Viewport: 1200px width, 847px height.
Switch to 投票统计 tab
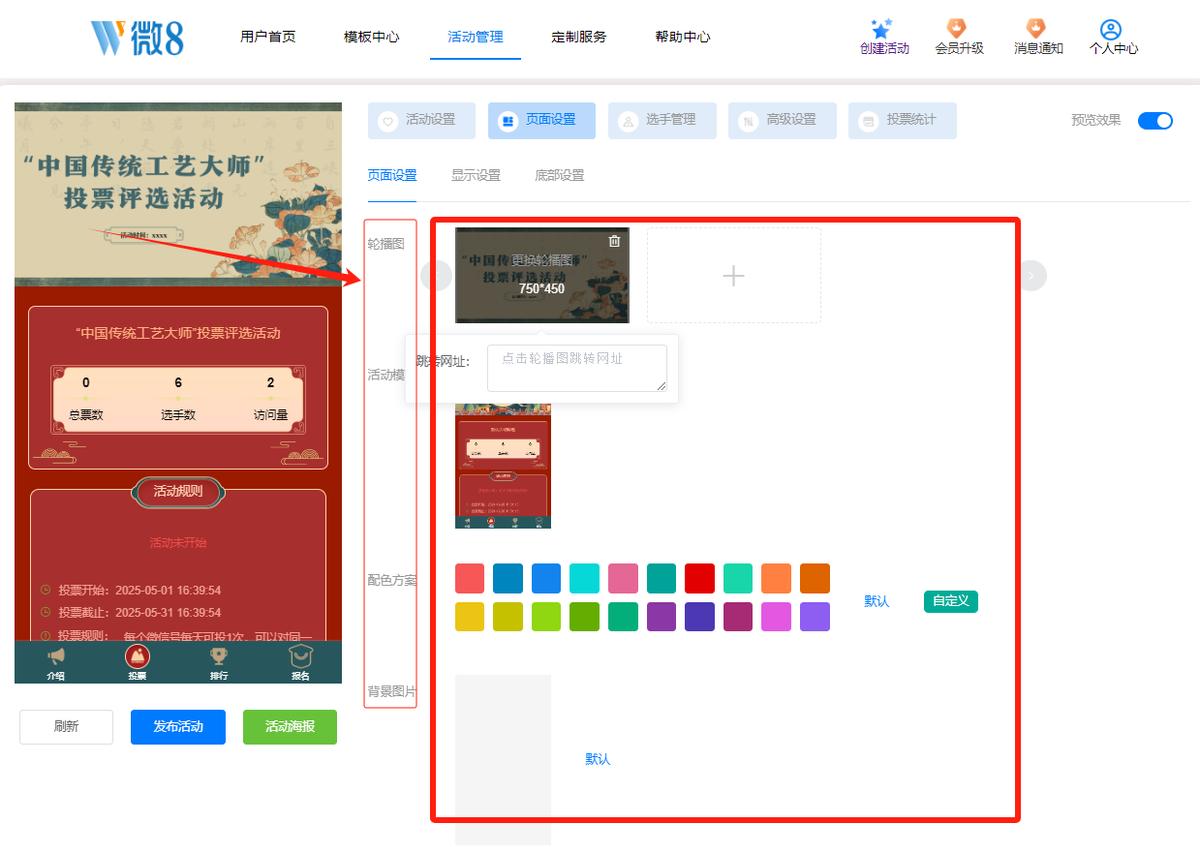[x=902, y=120]
